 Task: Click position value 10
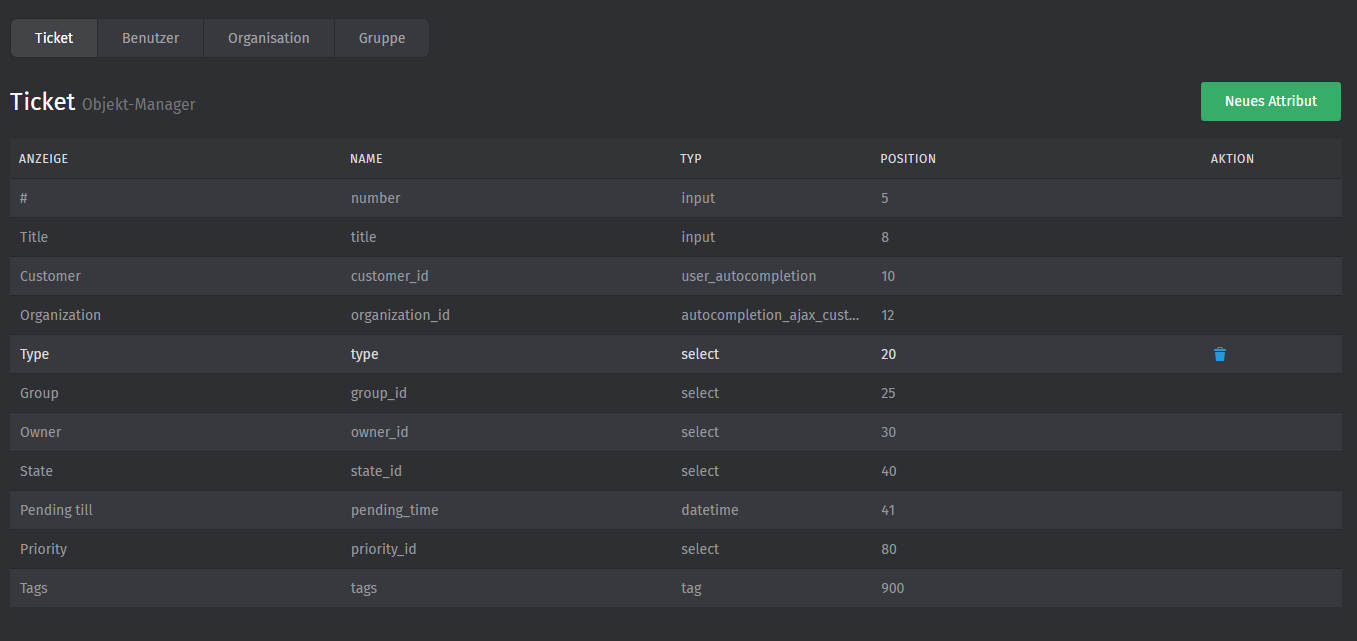pos(889,276)
